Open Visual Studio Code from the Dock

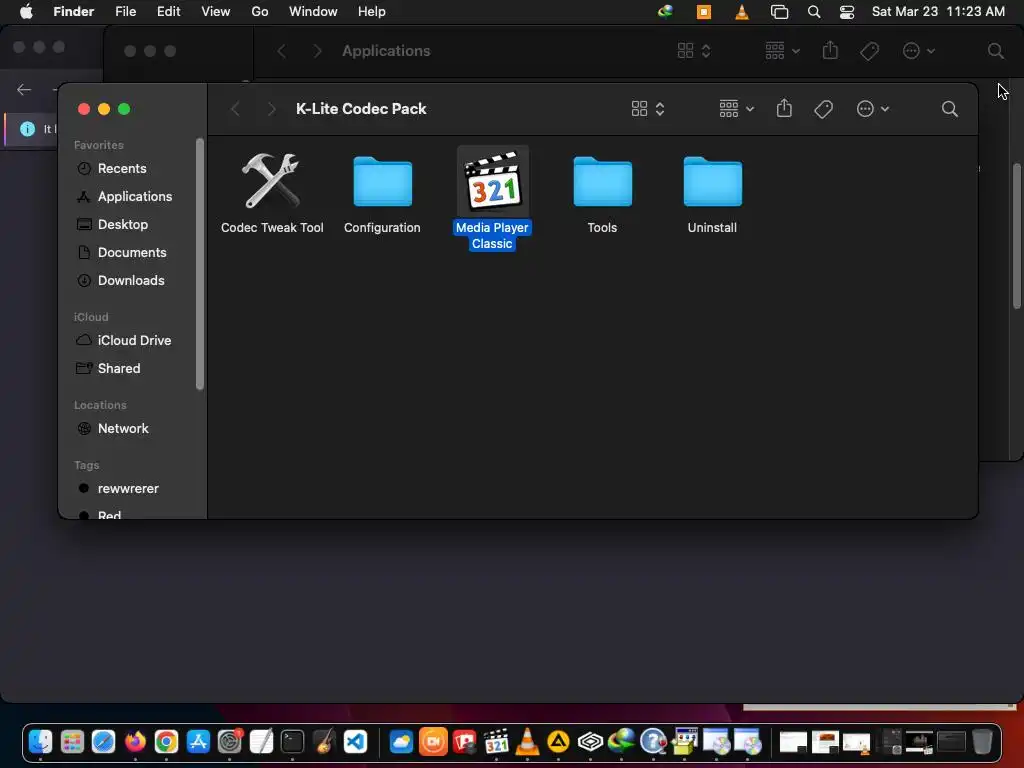pos(355,742)
